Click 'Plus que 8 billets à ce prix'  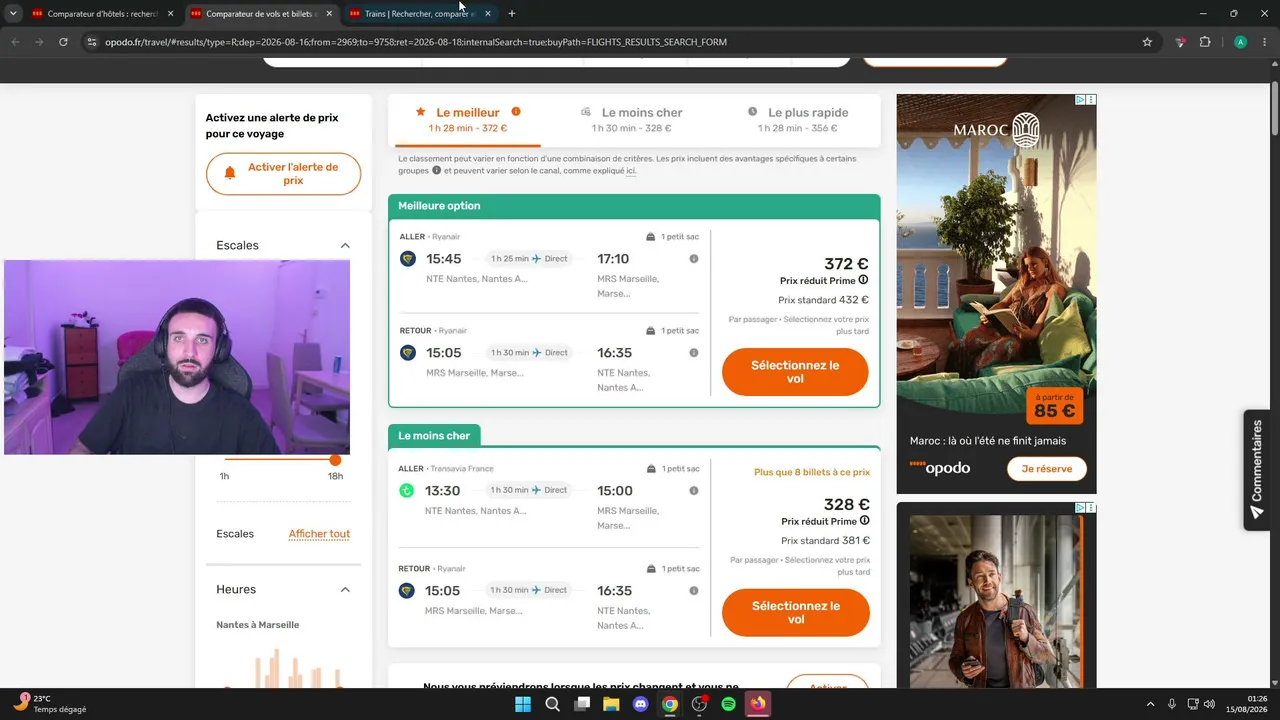(x=812, y=472)
